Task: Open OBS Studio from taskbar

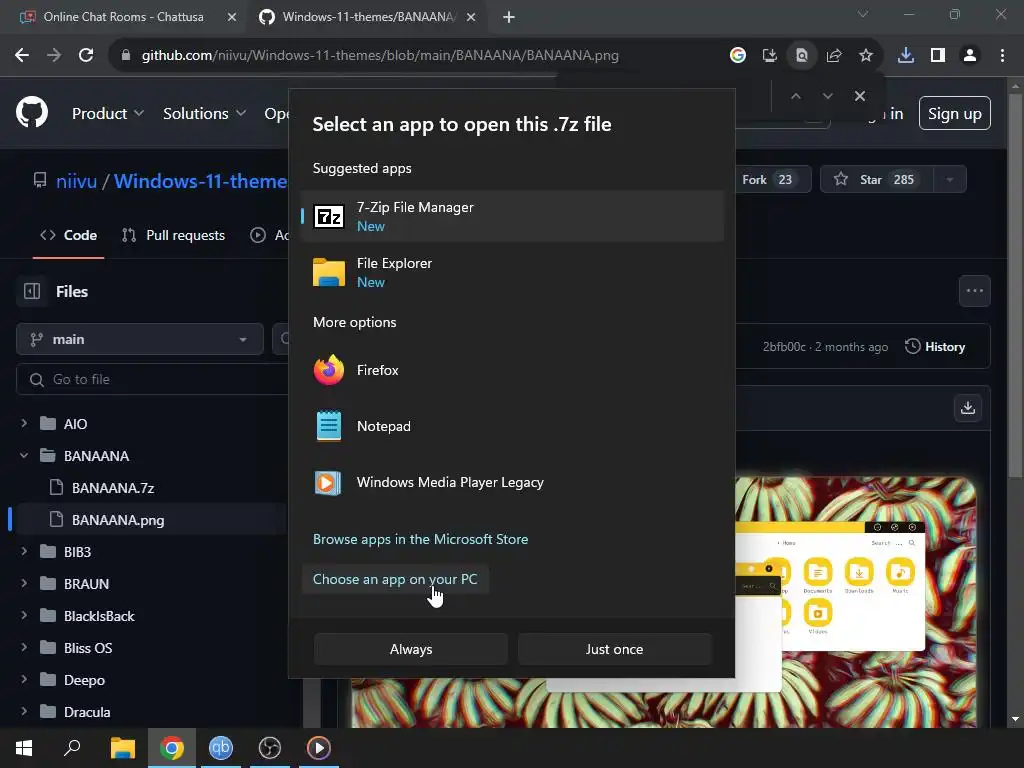Action: point(270,748)
